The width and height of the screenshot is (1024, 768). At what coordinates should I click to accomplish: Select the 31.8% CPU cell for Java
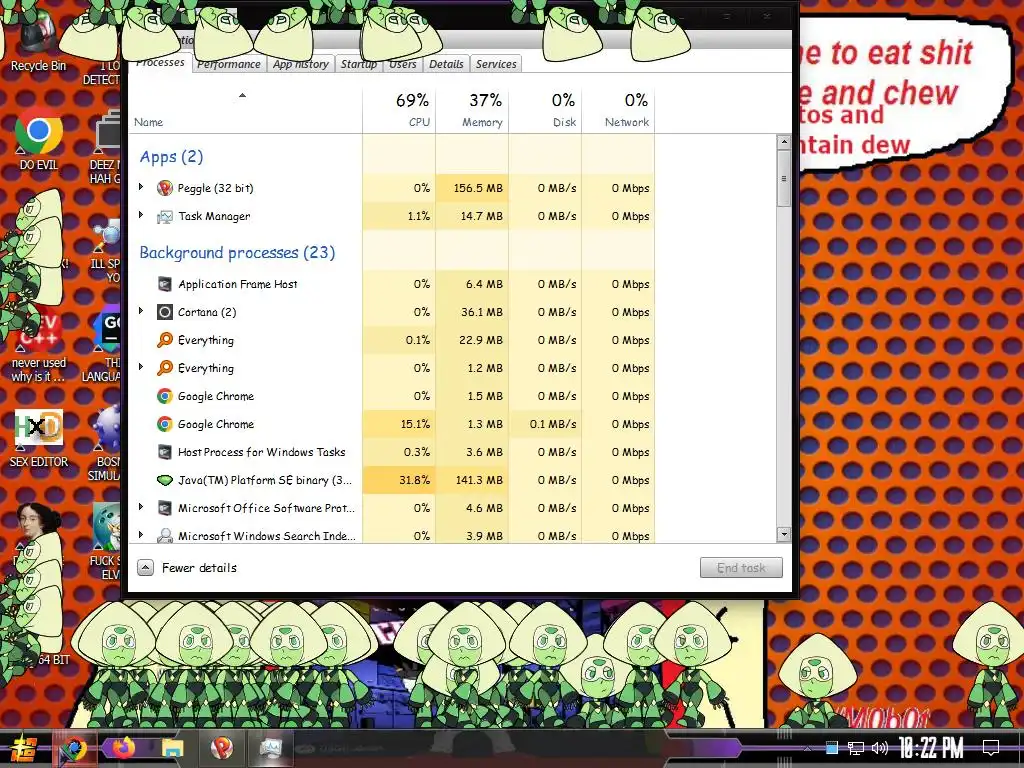coord(399,480)
